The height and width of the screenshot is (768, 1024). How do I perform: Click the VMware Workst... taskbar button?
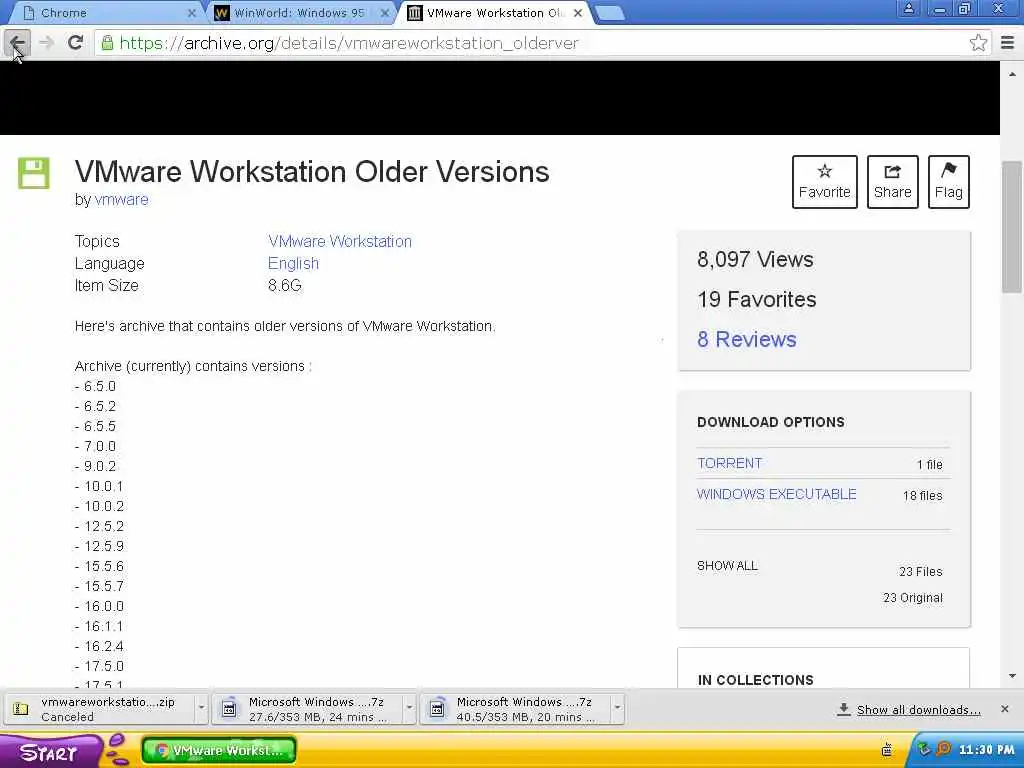pos(219,750)
